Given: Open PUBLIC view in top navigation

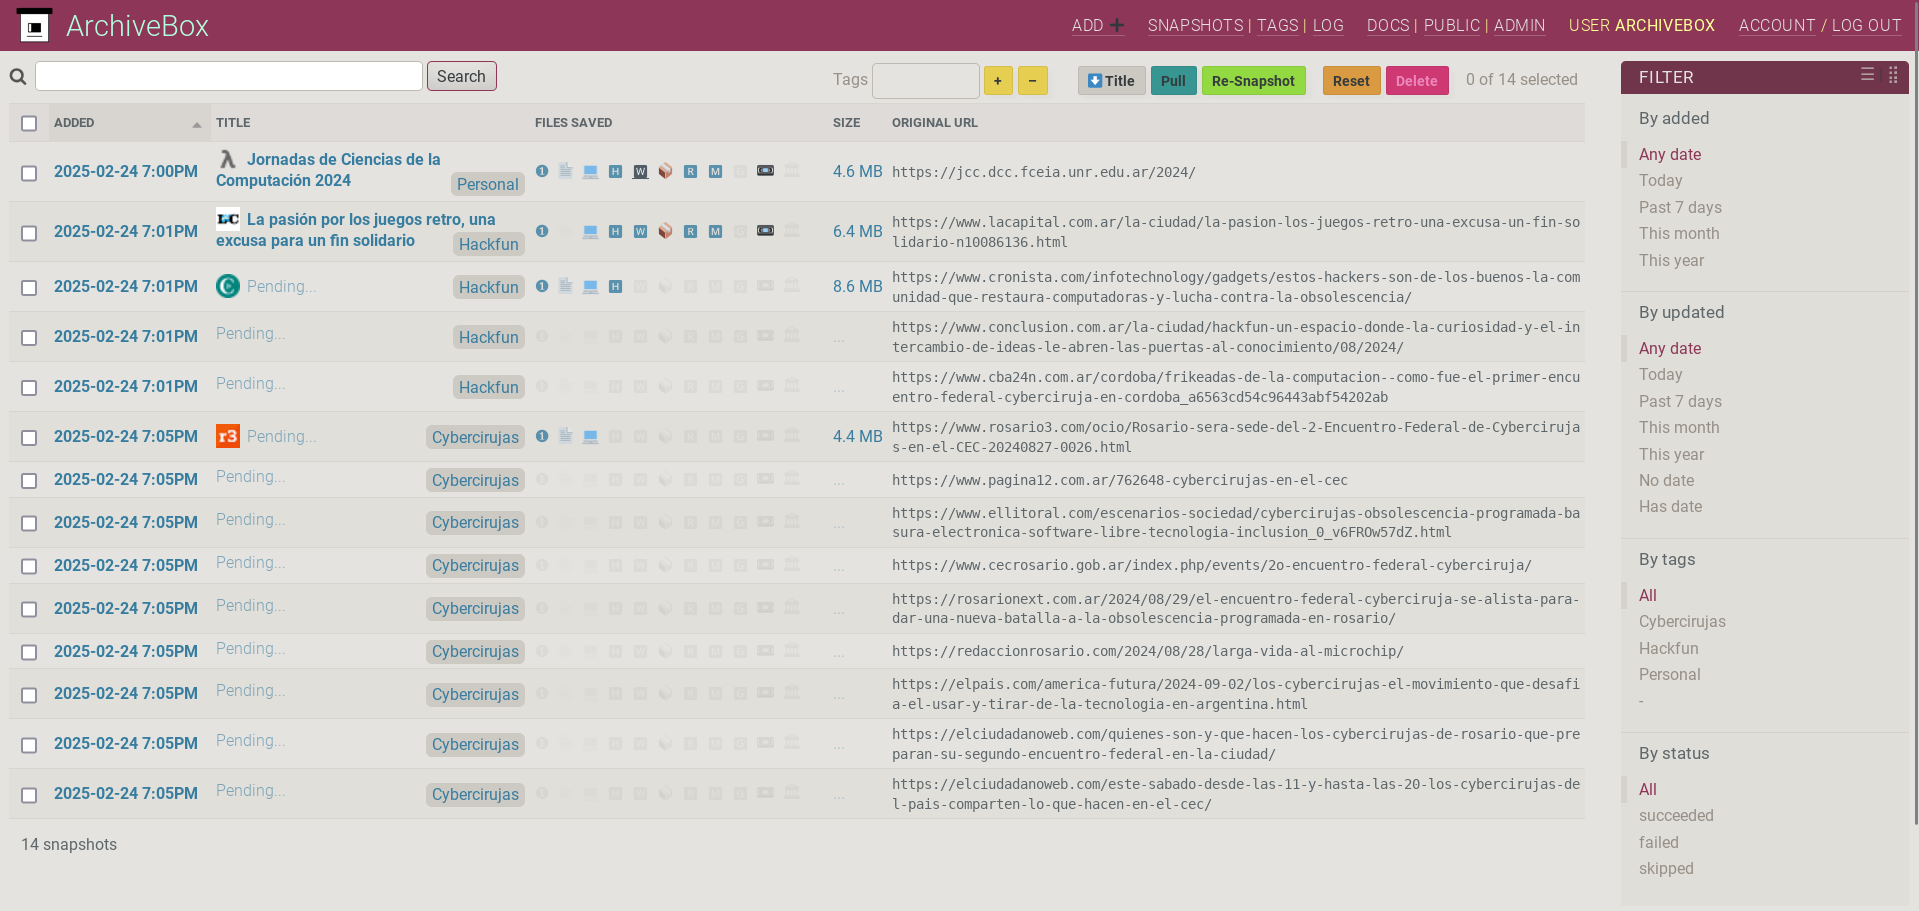Looking at the screenshot, I should (1452, 26).
